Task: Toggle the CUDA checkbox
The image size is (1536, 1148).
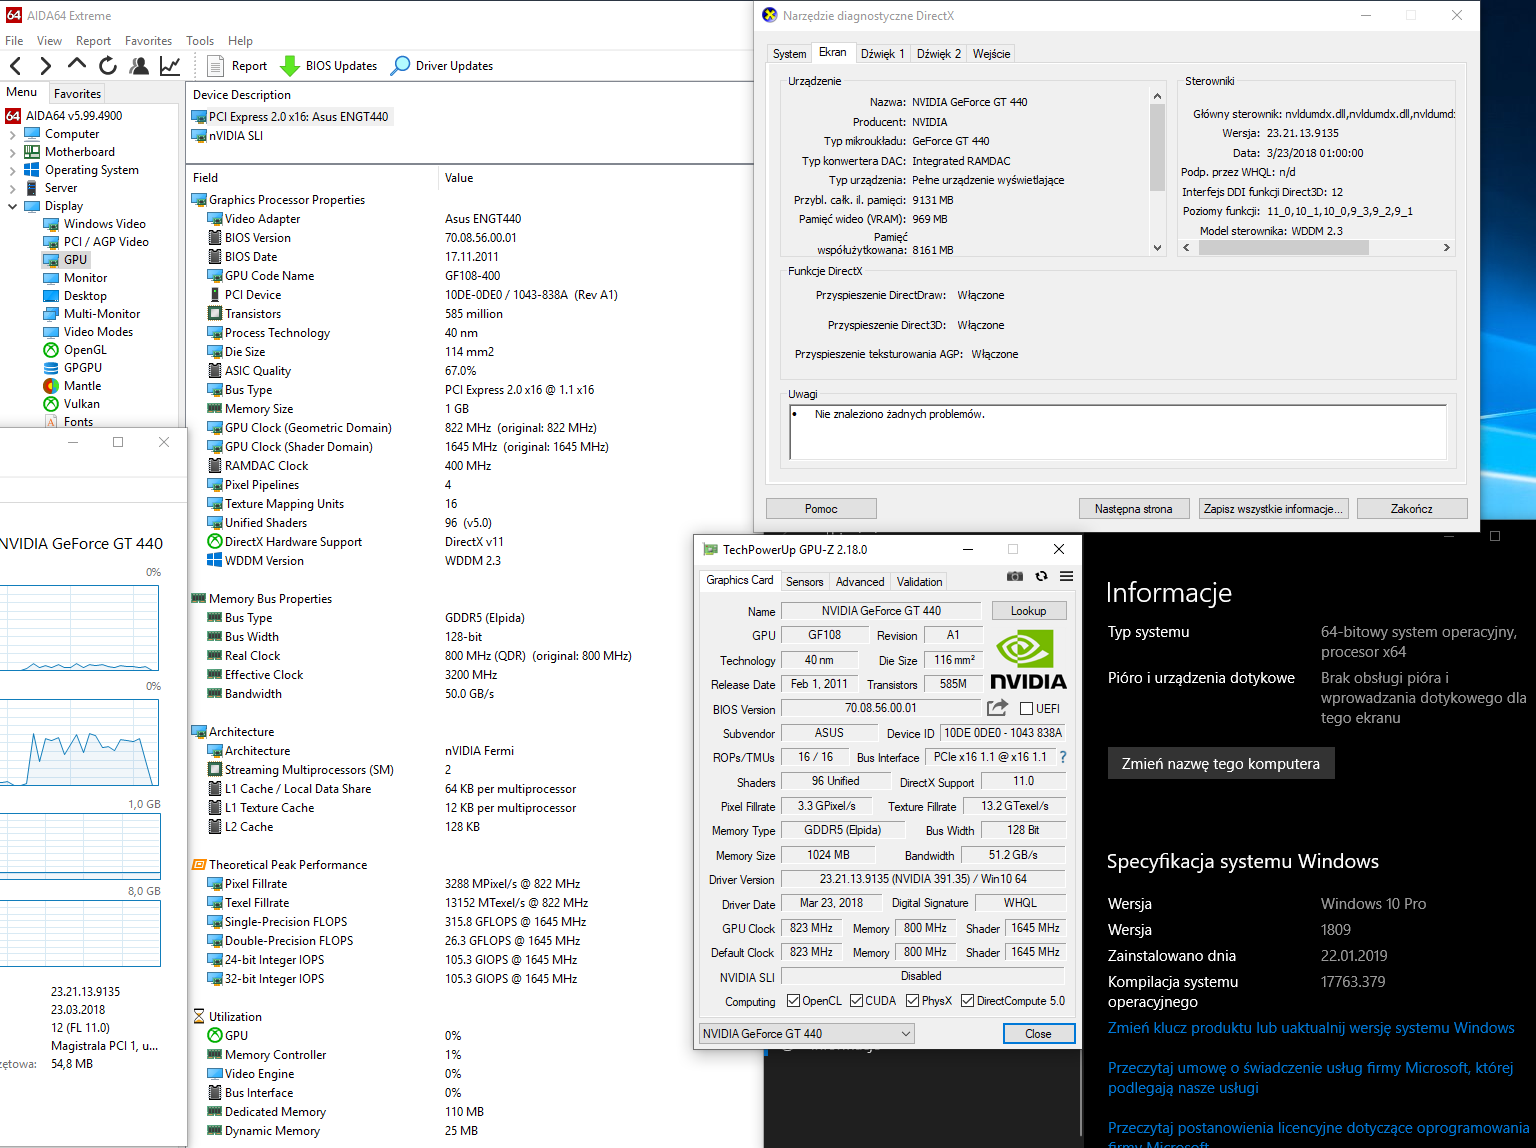Action: (x=856, y=1001)
